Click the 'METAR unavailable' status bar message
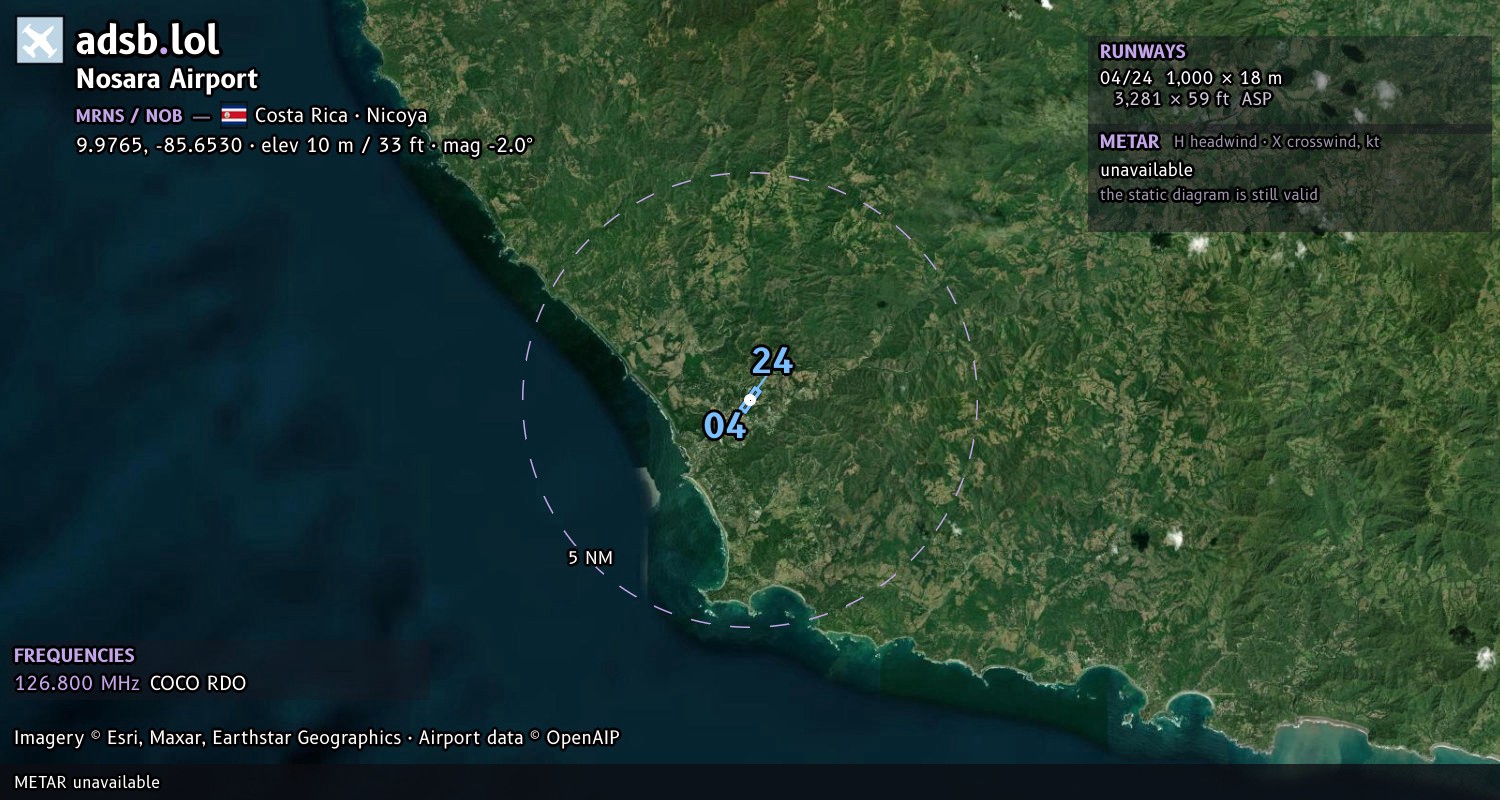Viewport: 1500px width, 800px height. coord(87,782)
